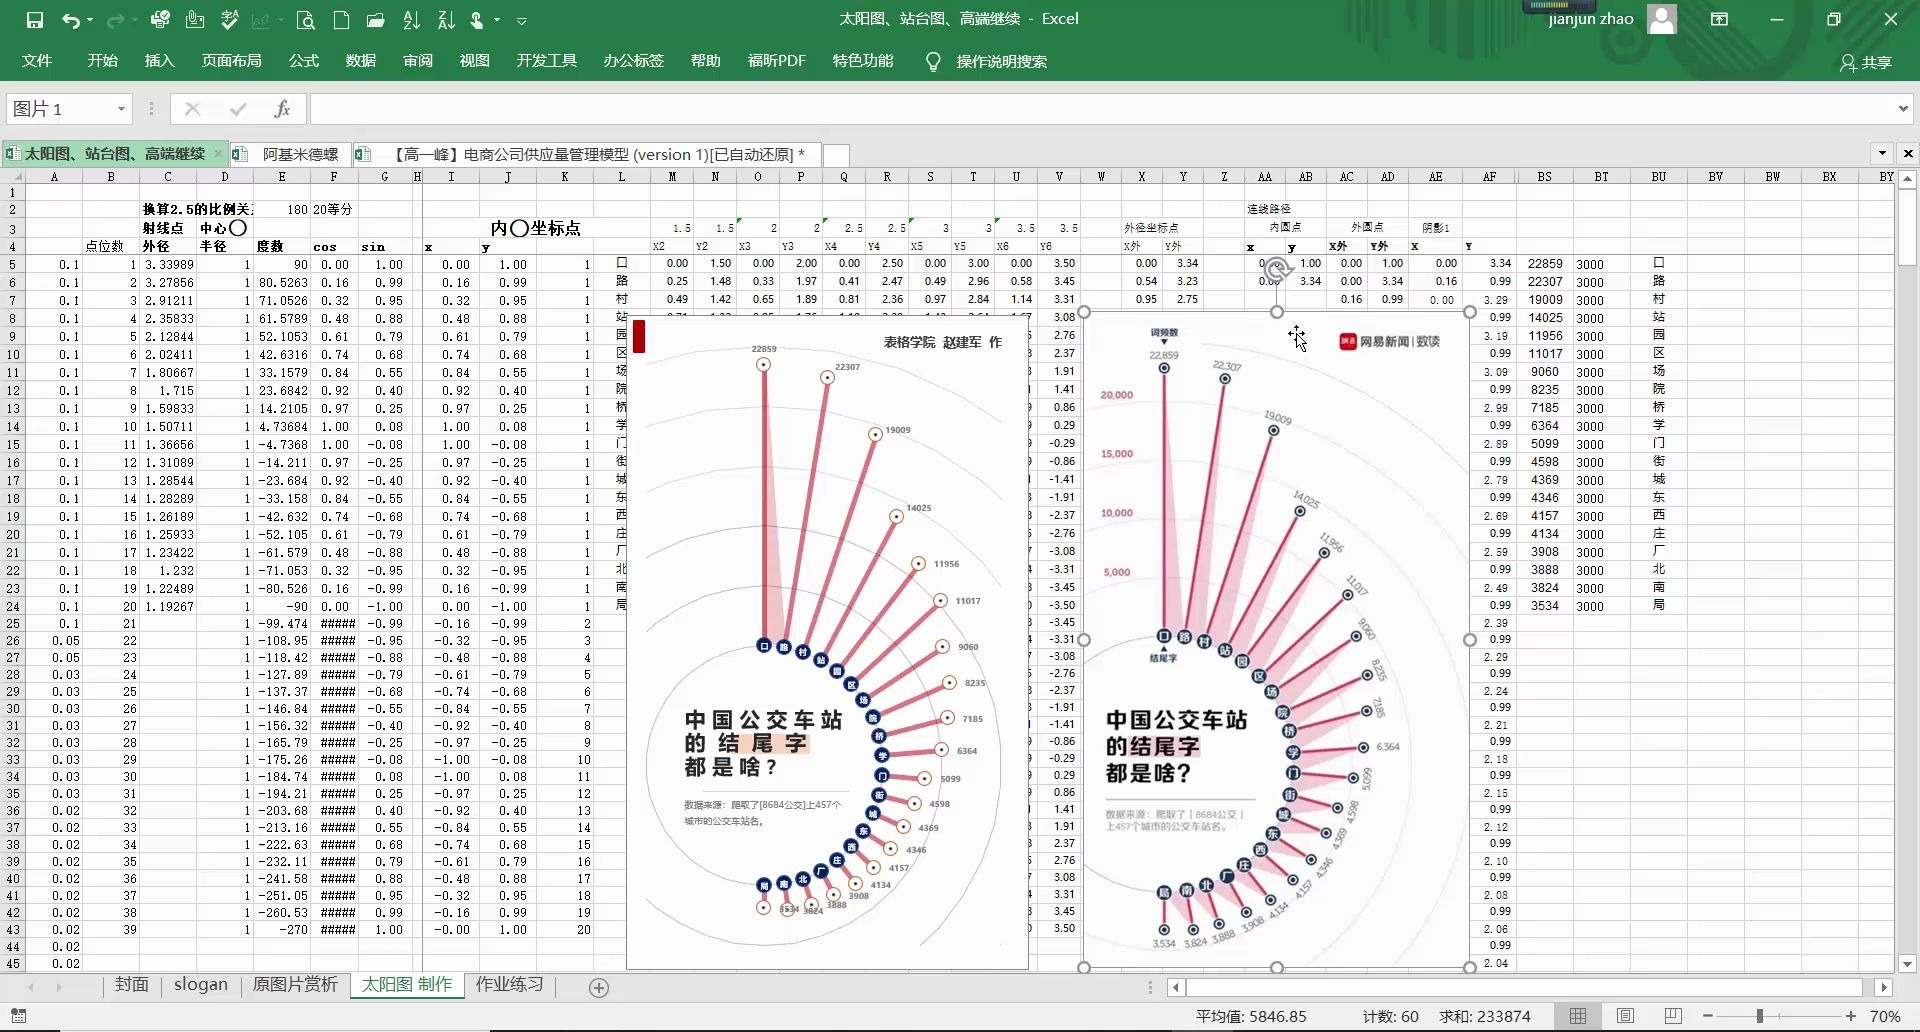
Task: Switch to Page Break Preview in status bar
Action: tap(1673, 1016)
